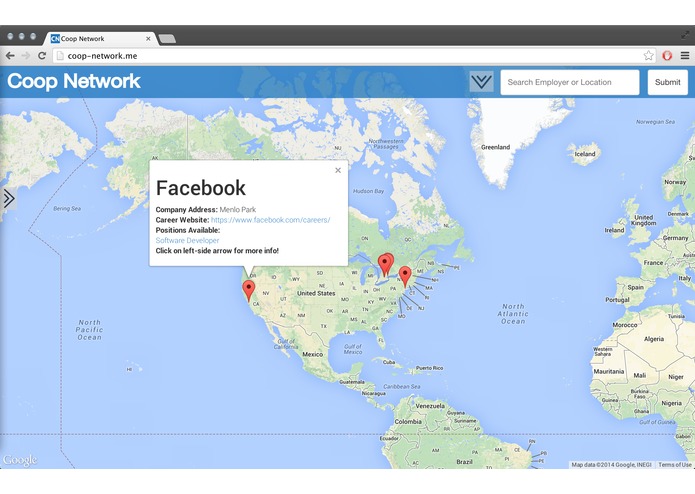The height and width of the screenshot is (494, 695).
Task: Click the 'United States' map label
Action: (316, 293)
